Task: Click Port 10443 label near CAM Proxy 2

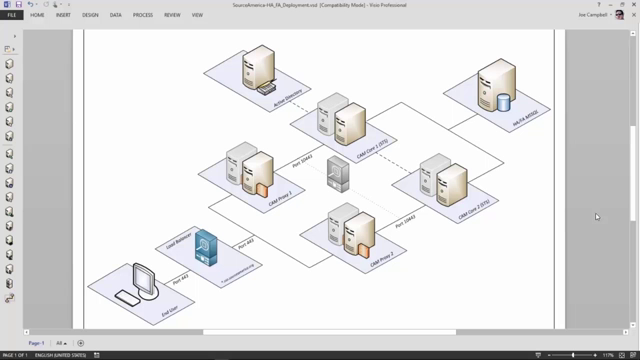Action: pyautogui.click(x=405, y=221)
